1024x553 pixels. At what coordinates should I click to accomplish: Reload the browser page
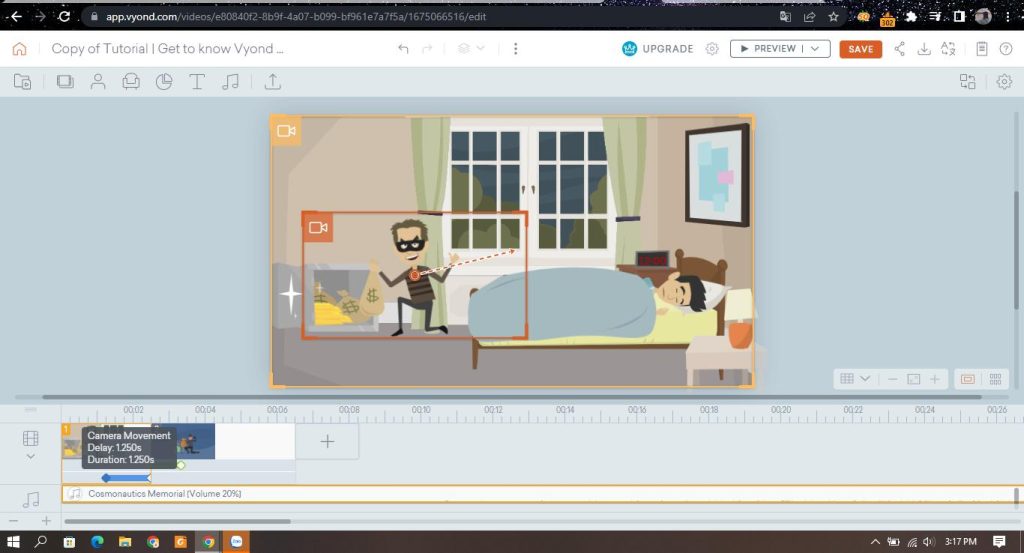64,16
